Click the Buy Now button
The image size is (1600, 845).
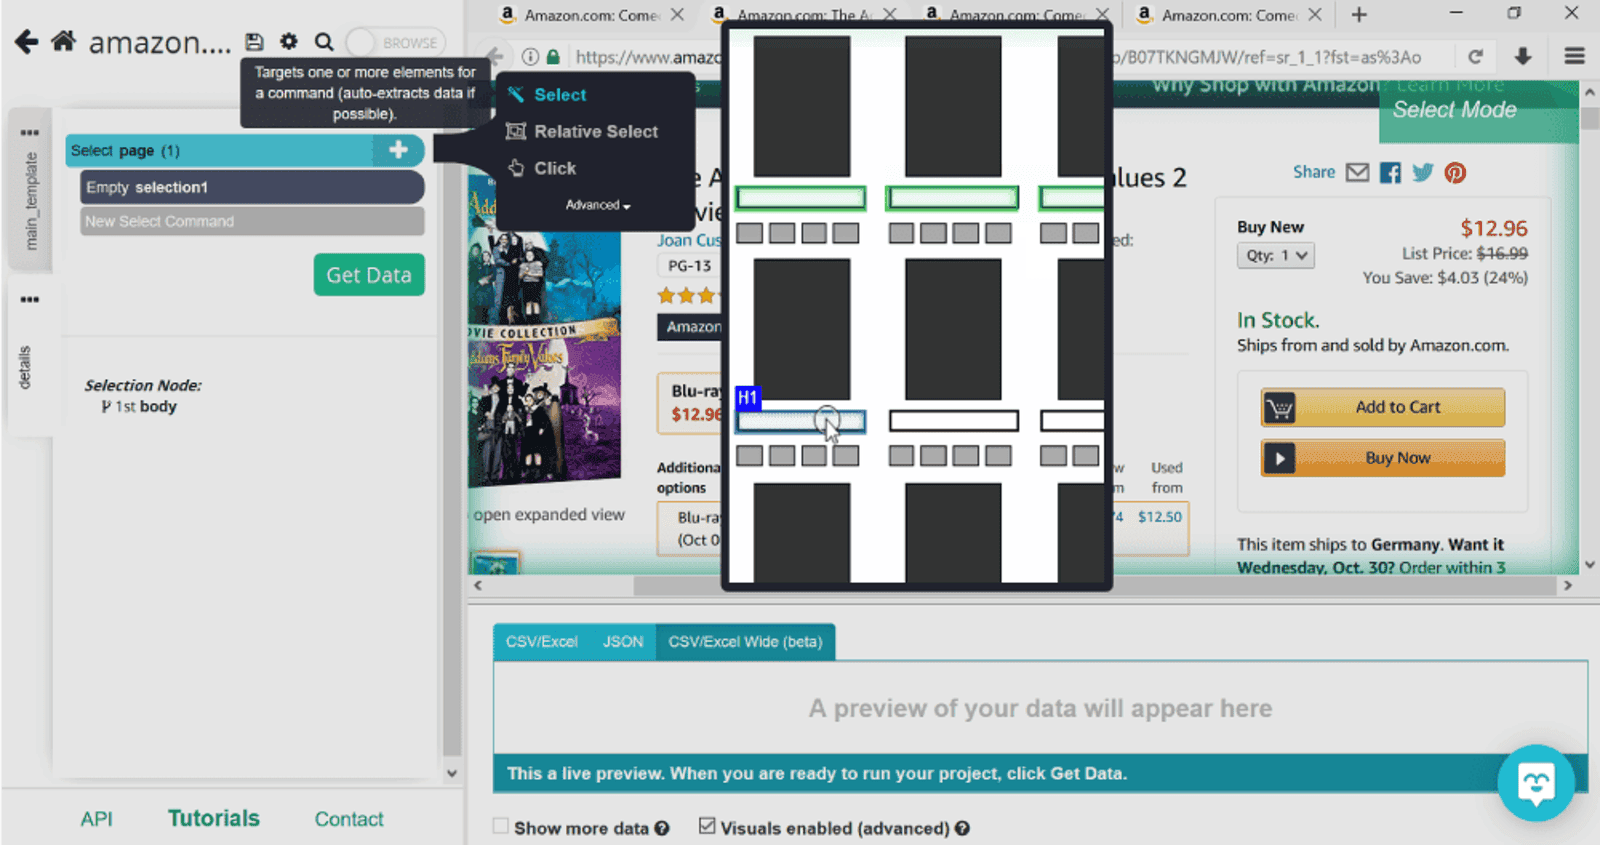point(1382,458)
